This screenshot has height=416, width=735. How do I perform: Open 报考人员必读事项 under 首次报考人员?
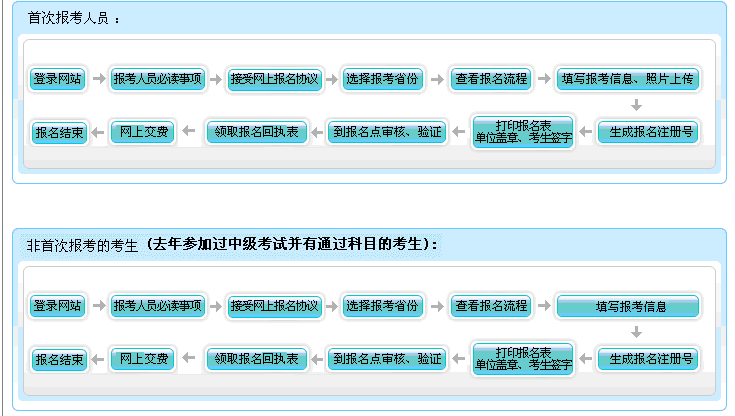click(x=157, y=79)
